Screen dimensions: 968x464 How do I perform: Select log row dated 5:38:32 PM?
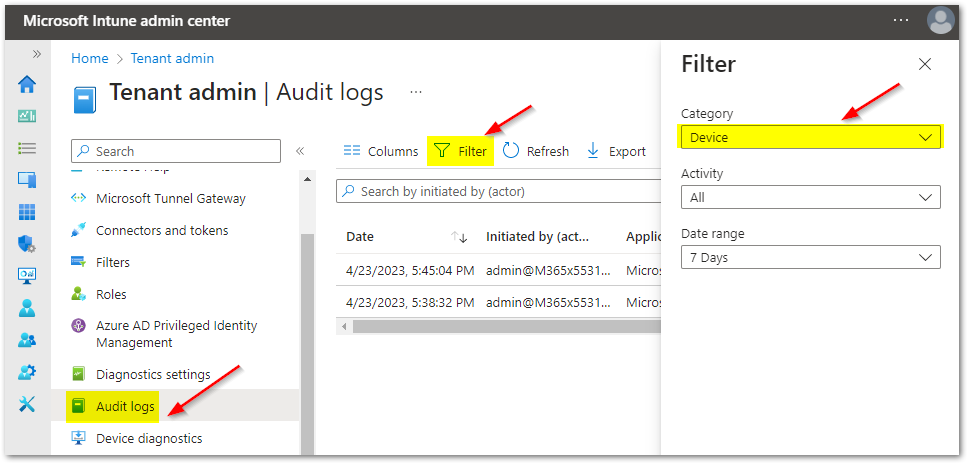498,302
